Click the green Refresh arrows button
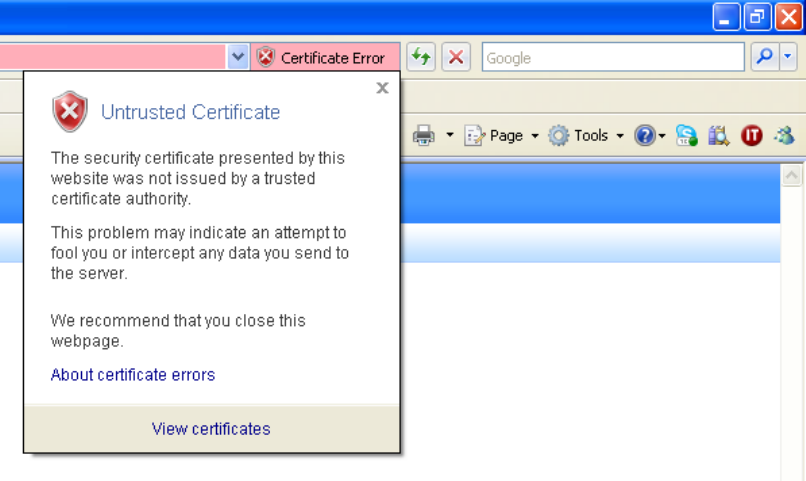The image size is (806, 481). [422, 57]
